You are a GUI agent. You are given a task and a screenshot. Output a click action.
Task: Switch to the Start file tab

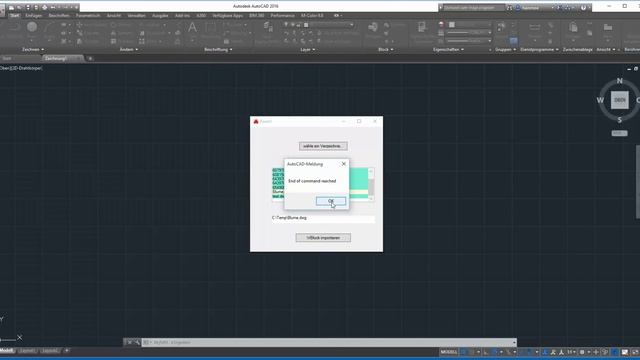(7, 58)
